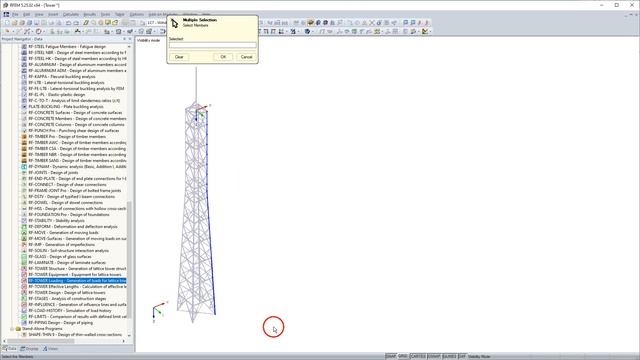Select RF-GLASS - Design of glass surfaces
The height and width of the screenshot is (360, 640).
point(60,257)
